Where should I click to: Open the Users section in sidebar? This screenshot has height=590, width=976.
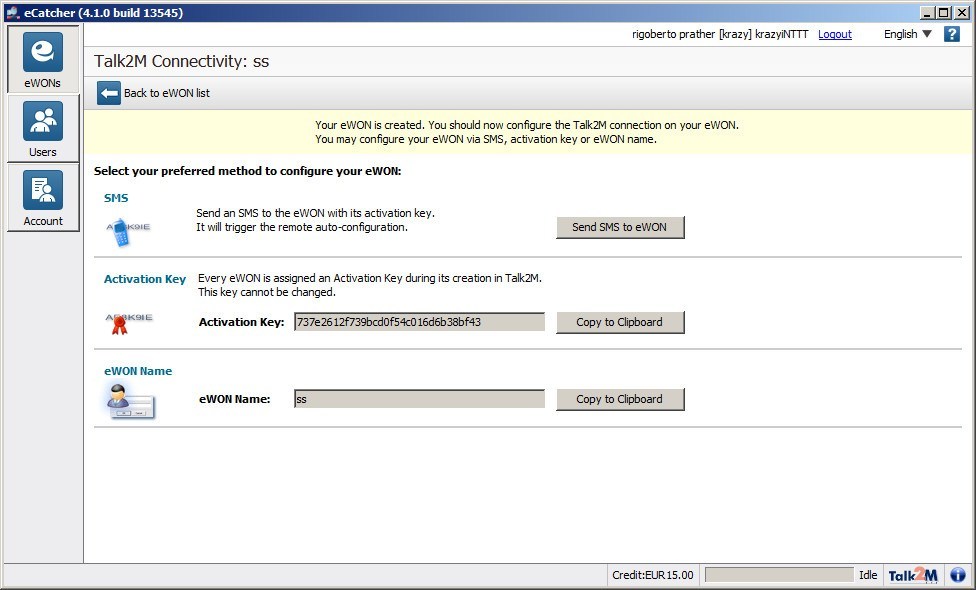click(43, 129)
